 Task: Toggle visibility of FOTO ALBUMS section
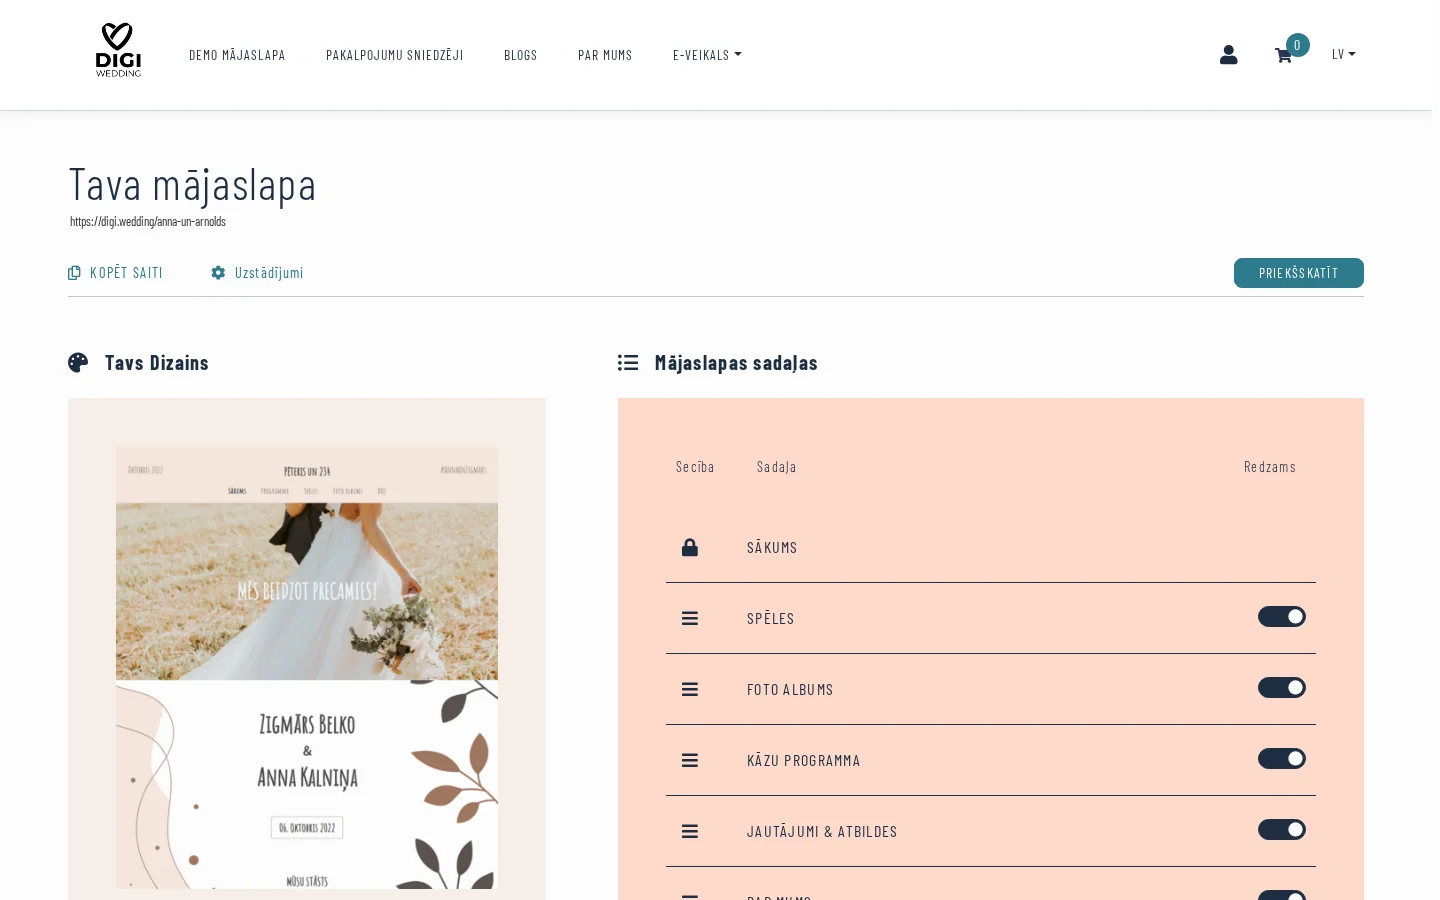coord(1282,688)
